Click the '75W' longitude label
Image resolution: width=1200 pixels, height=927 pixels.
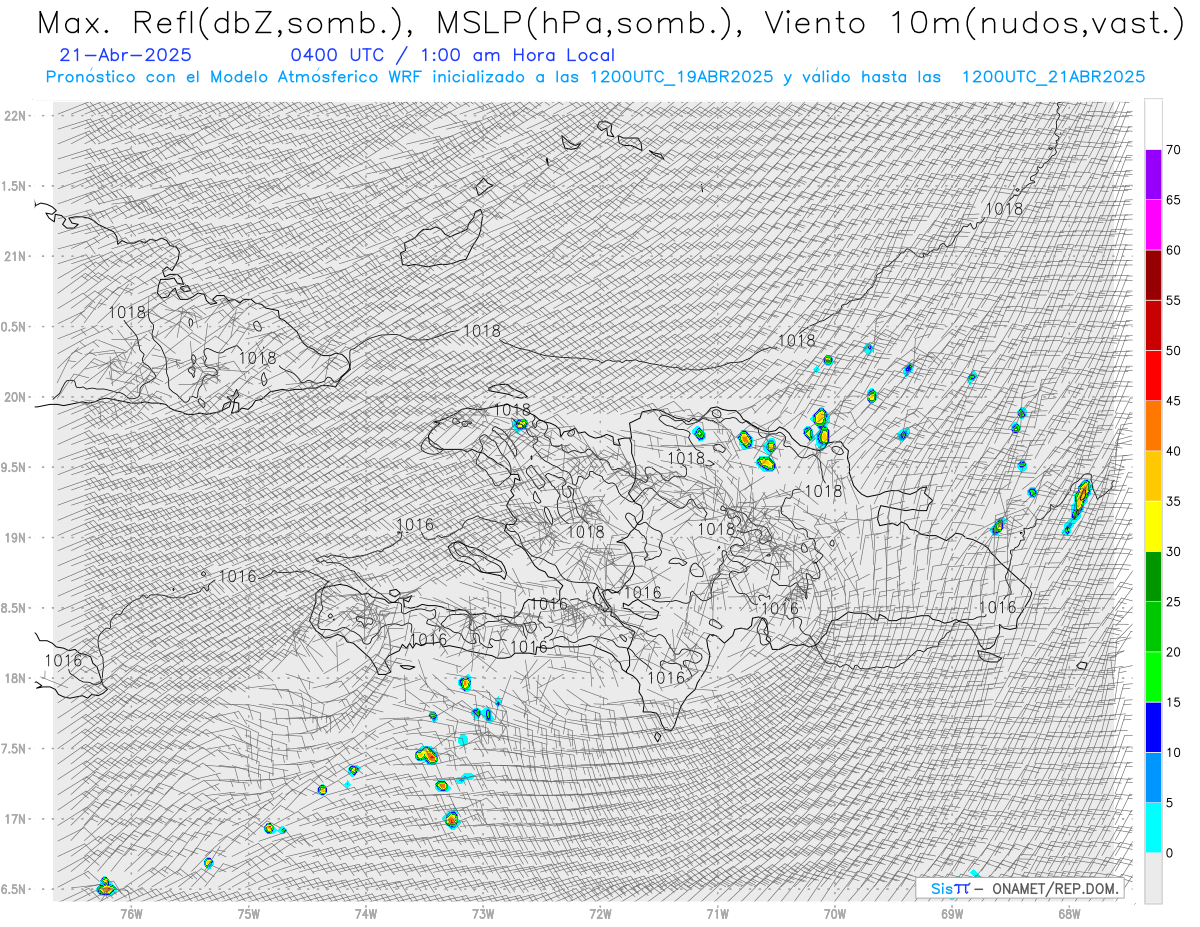coord(248,913)
